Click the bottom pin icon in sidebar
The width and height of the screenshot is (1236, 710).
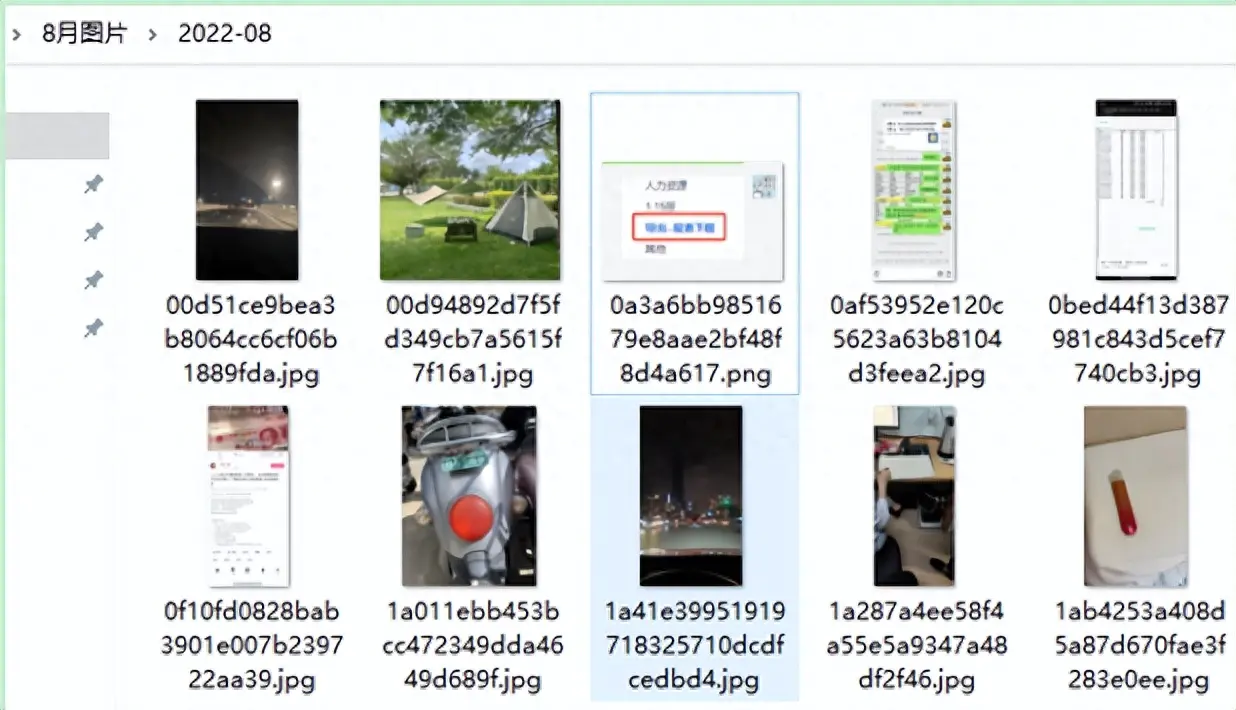[93, 327]
